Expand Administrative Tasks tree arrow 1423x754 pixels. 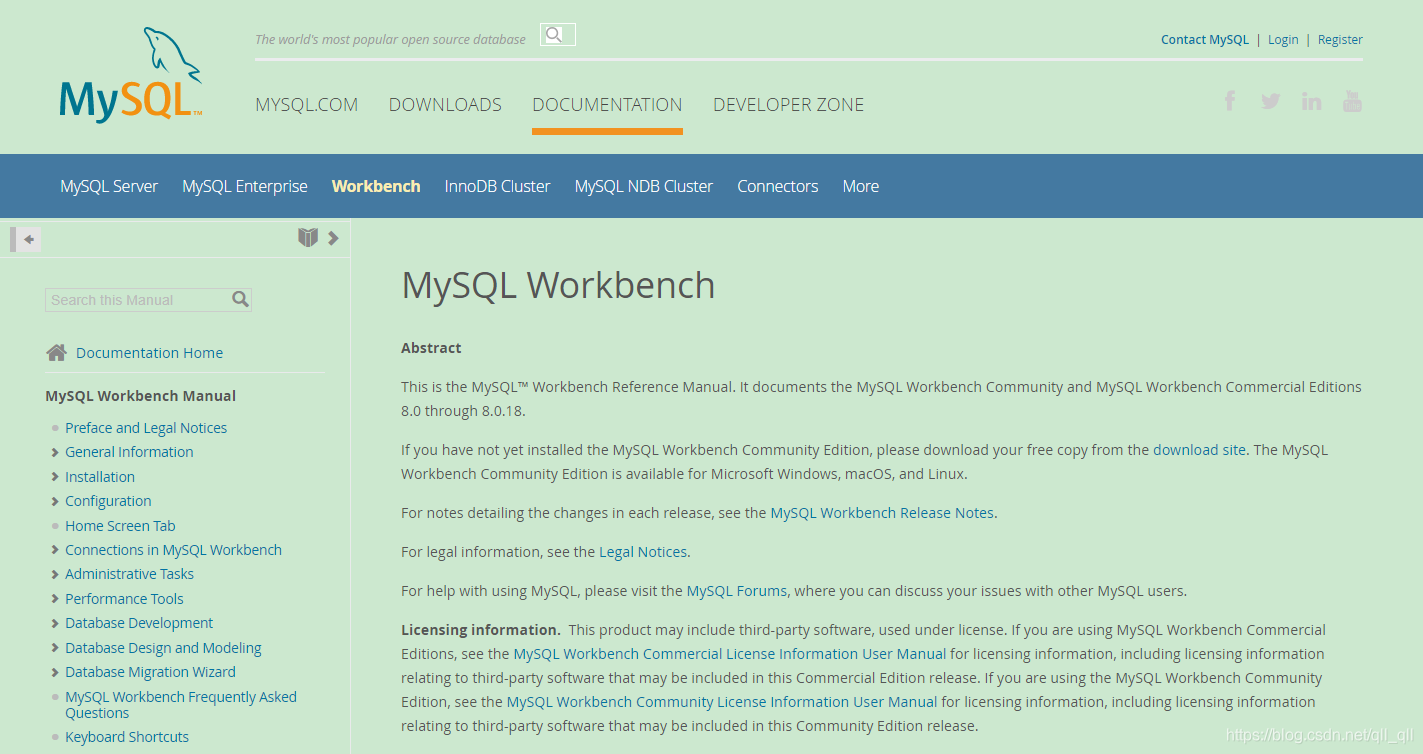tap(55, 574)
